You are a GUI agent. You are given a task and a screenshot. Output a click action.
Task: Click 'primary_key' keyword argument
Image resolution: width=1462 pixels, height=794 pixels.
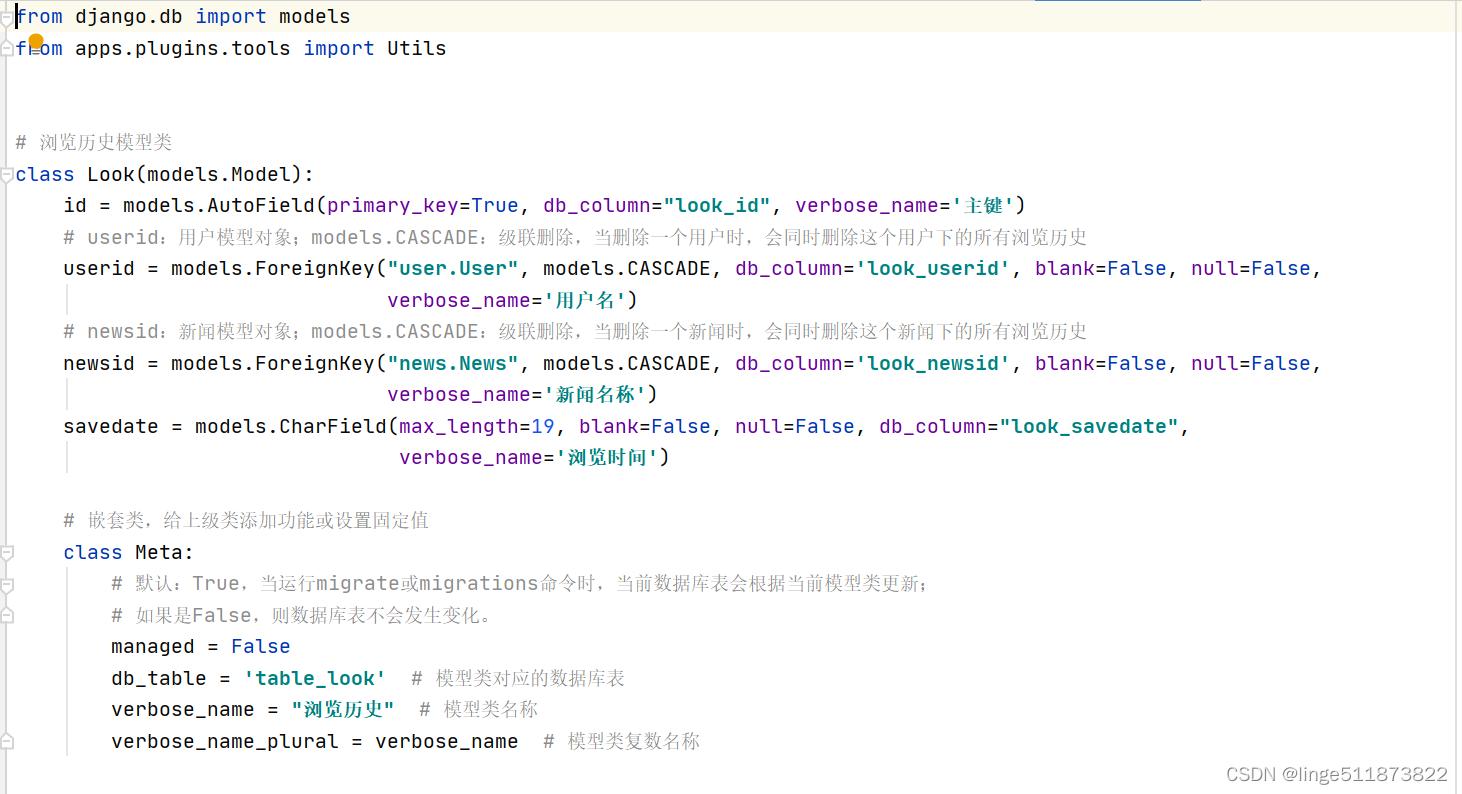[393, 205]
